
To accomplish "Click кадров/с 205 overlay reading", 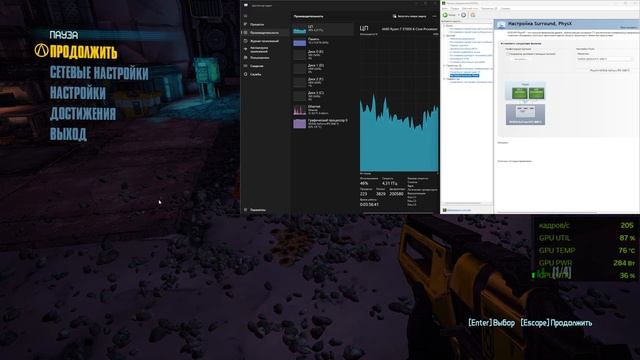I will (x=586, y=225).
